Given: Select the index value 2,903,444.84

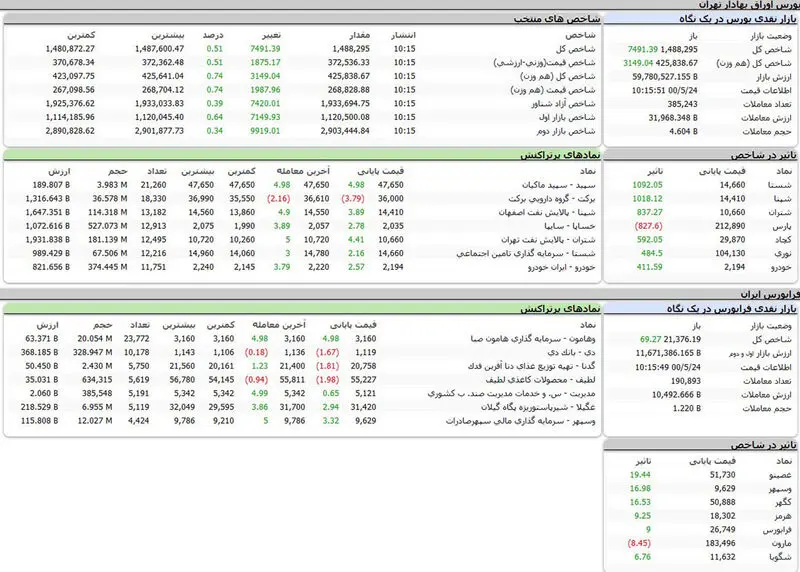Looking at the screenshot, I should tap(345, 131).
